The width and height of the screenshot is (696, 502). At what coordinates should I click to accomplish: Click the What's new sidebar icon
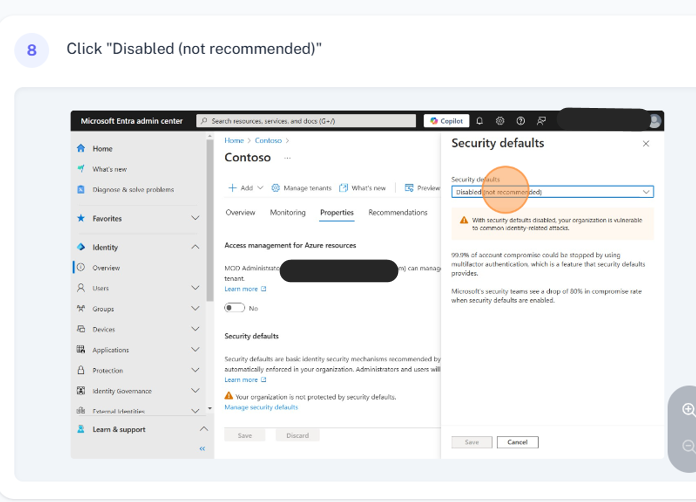click(x=81, y=169)
